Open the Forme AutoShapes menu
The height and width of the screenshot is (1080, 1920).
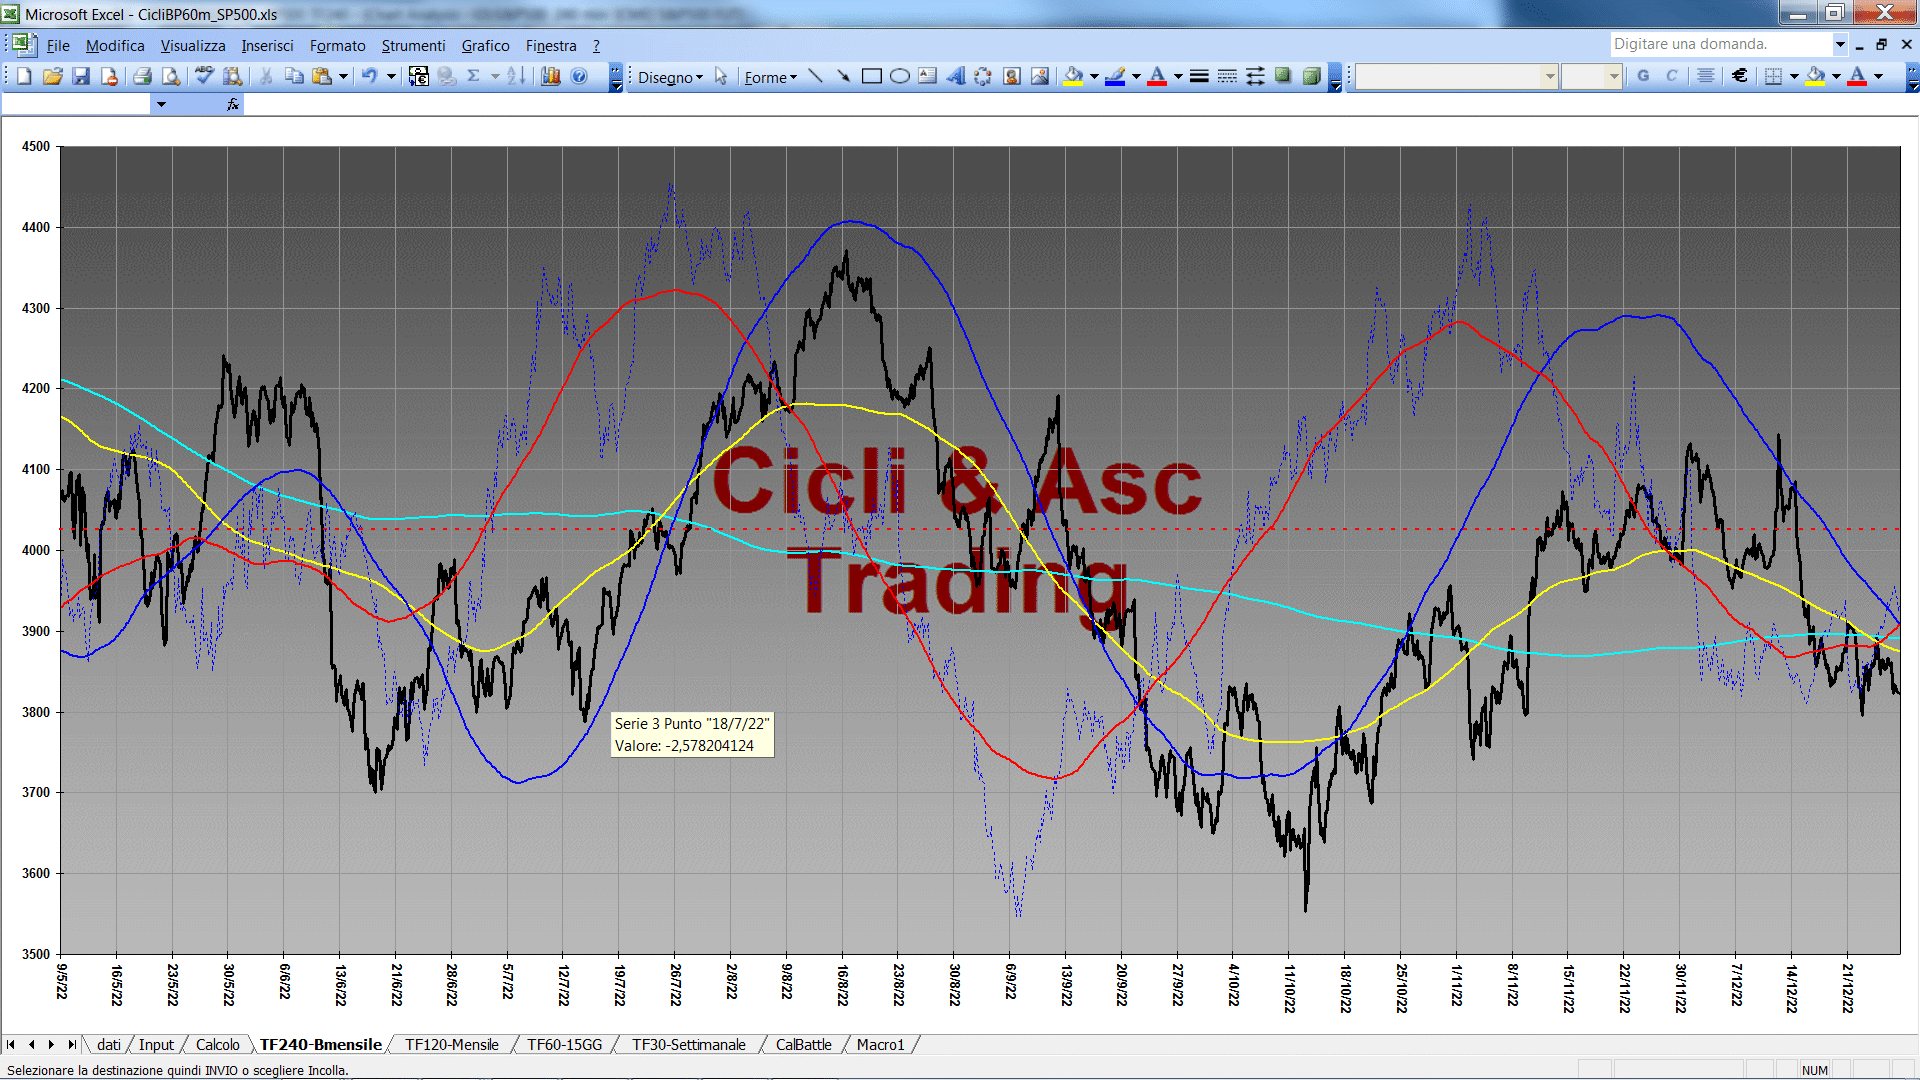770,77
